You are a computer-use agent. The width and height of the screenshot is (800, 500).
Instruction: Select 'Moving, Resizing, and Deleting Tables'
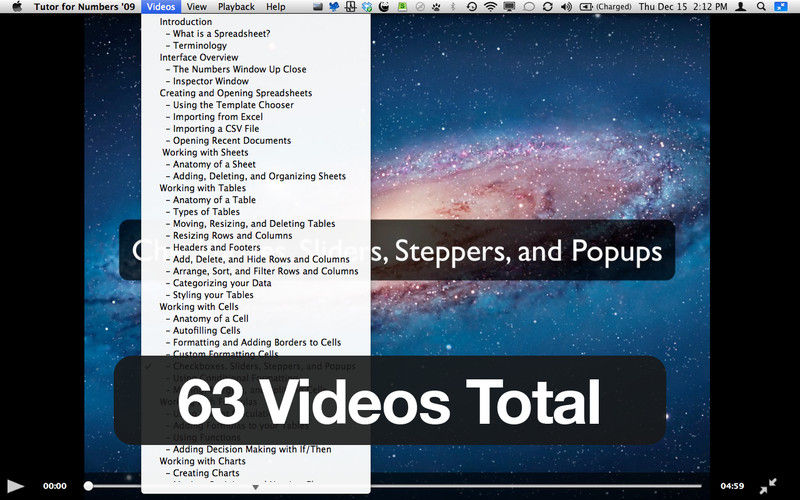(256, 223)
